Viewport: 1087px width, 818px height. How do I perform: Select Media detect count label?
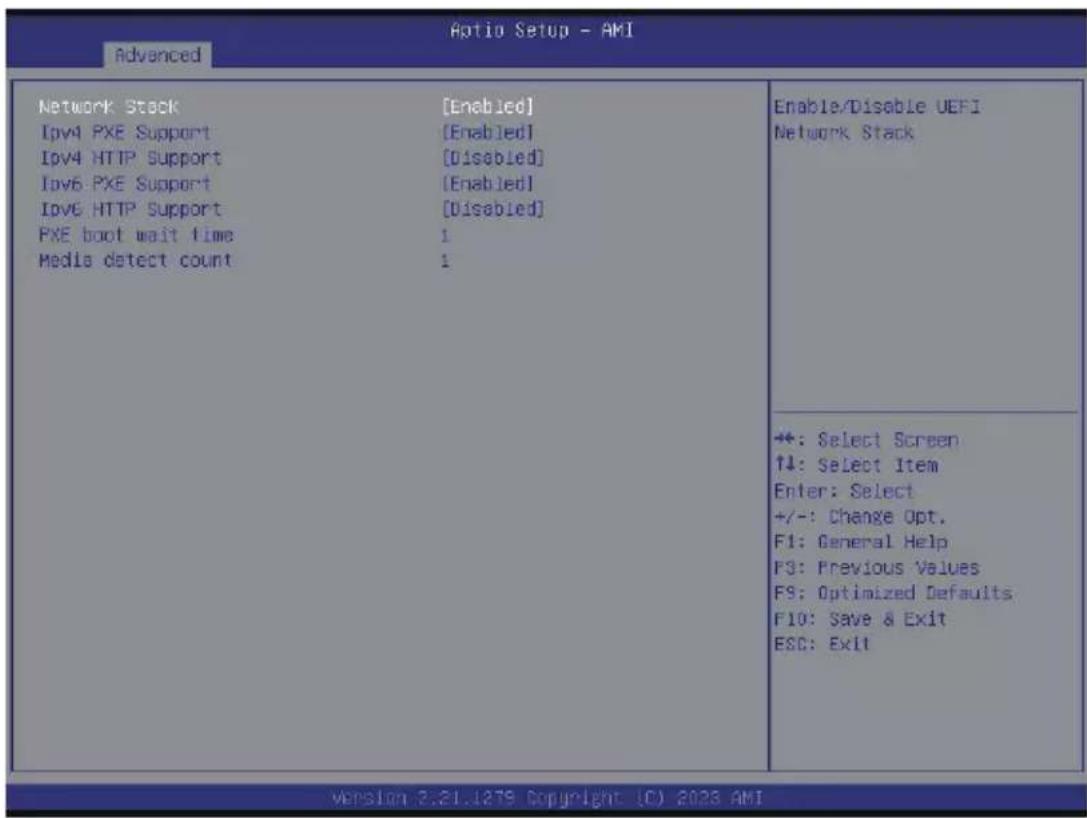click(x=135, y=261)
